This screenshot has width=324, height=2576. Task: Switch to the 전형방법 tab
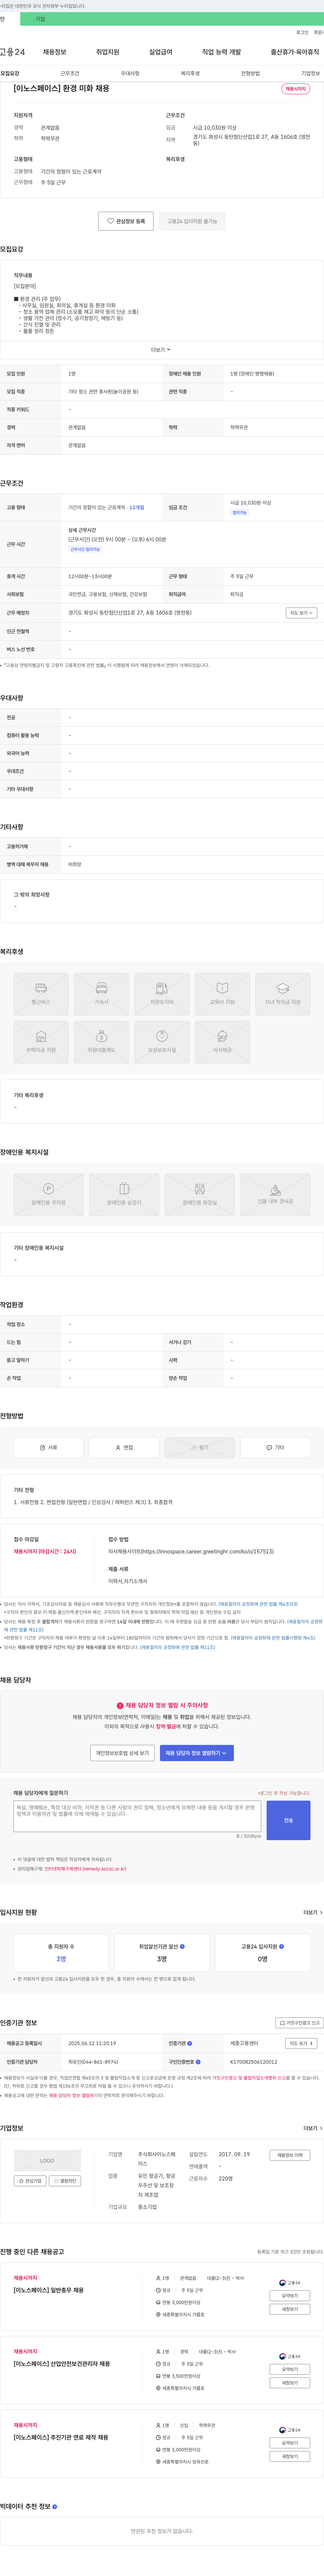(x=250, y=73)
